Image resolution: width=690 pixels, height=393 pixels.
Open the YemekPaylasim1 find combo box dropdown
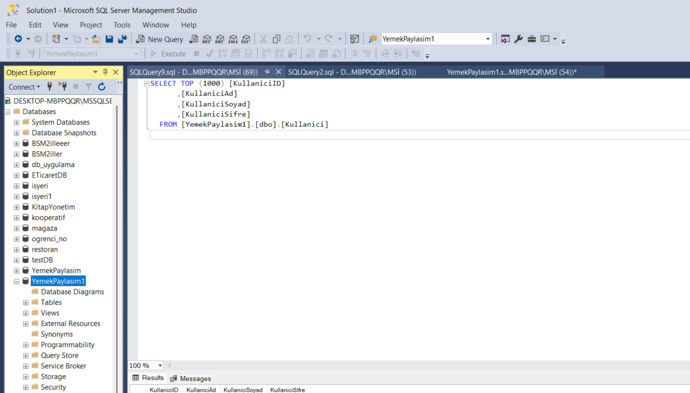point(488,39)
